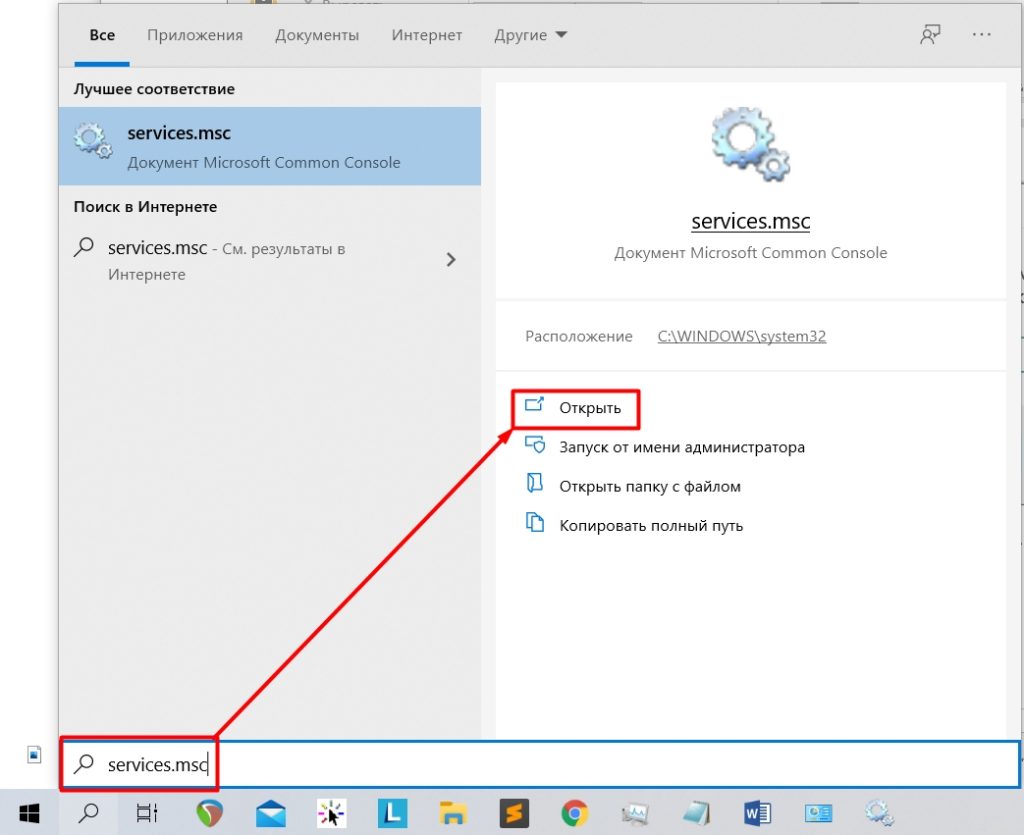This screenshot has height=835, width=1024.
Task: Open the Mail app from the taskbar
Action: [269, 812]
